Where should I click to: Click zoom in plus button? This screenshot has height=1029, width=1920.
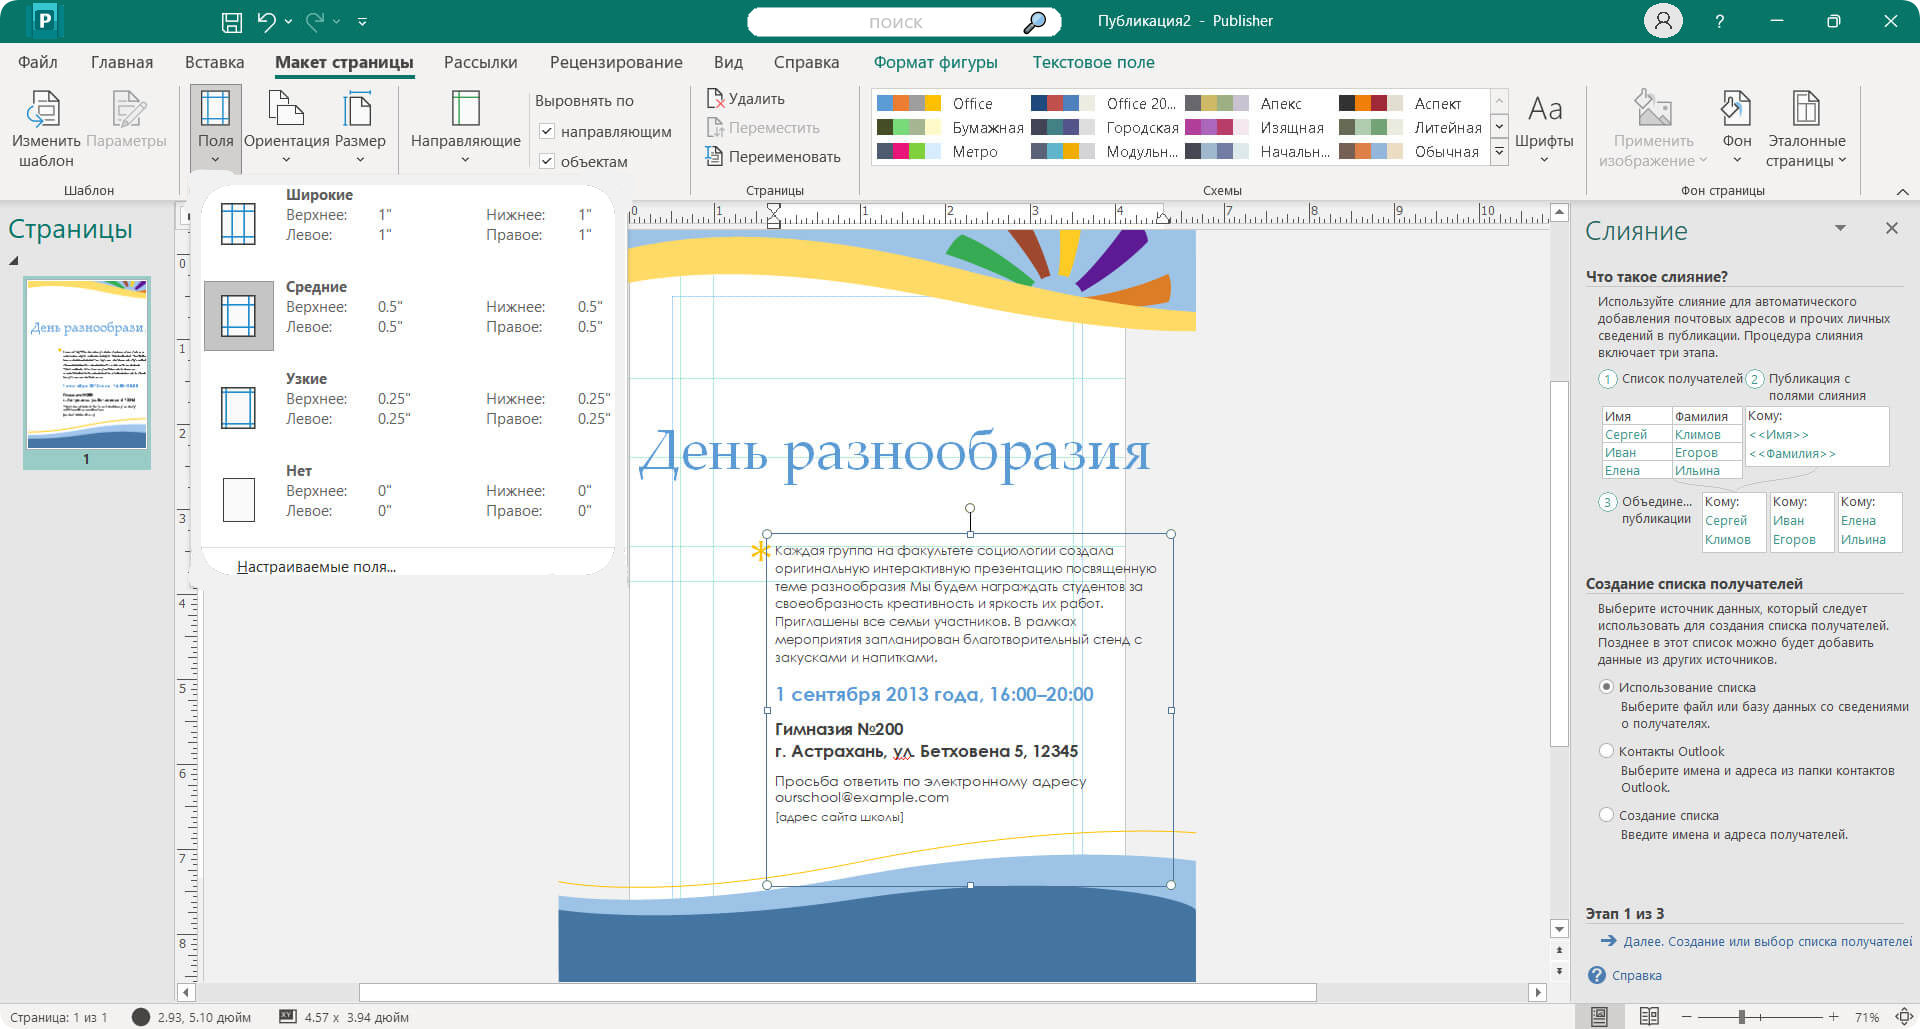(1833, 1017)
